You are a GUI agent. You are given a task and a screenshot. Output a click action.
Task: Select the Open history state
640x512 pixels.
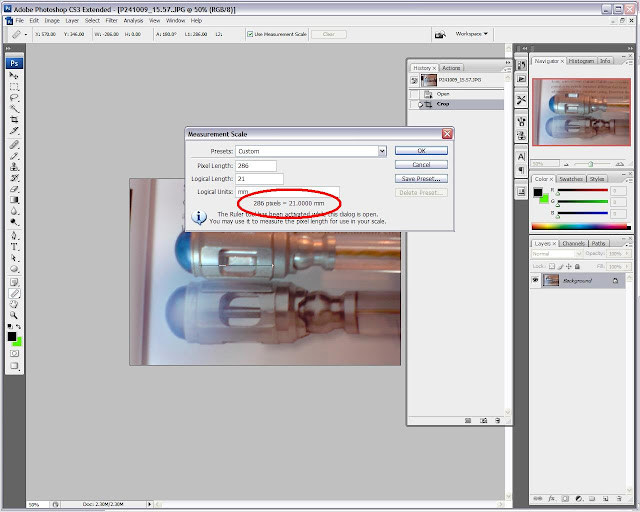(457, 94)
